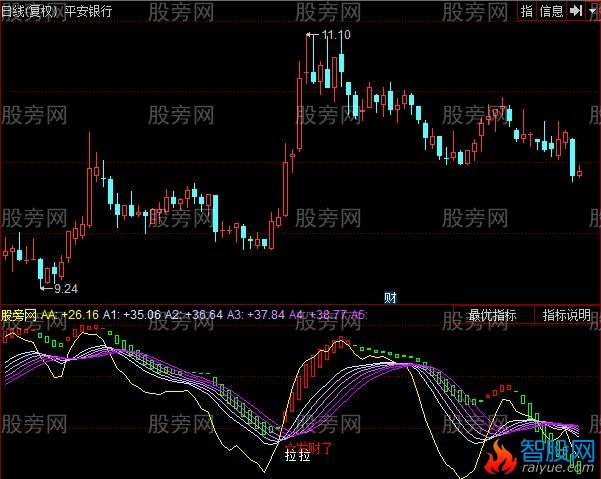Click the 日线(复权) period label
The width and height of the screenshot is (601, 479).
pyautogui.click(x=29, y=11)
